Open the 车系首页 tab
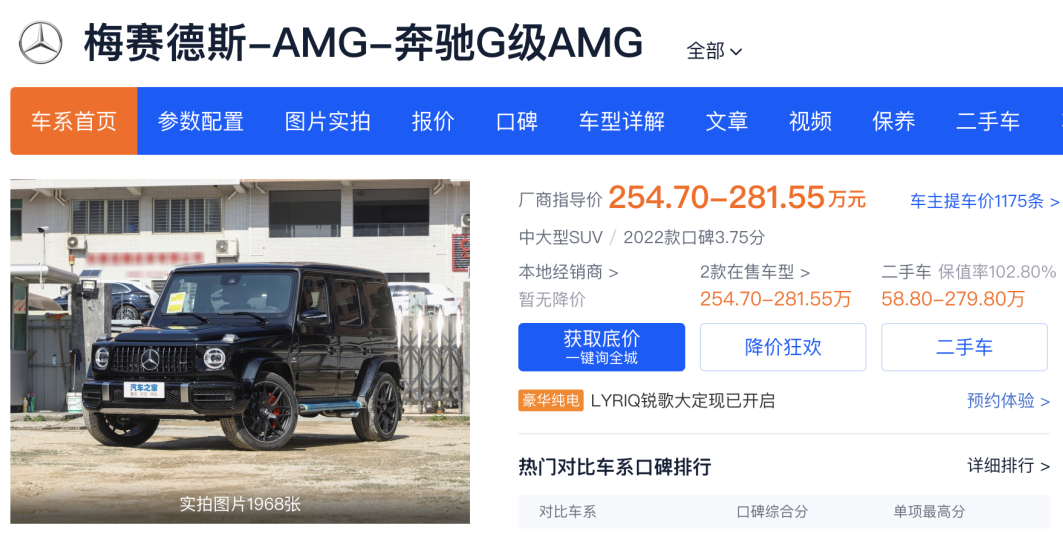This screenshot has width=1063, height=537. 74,121
